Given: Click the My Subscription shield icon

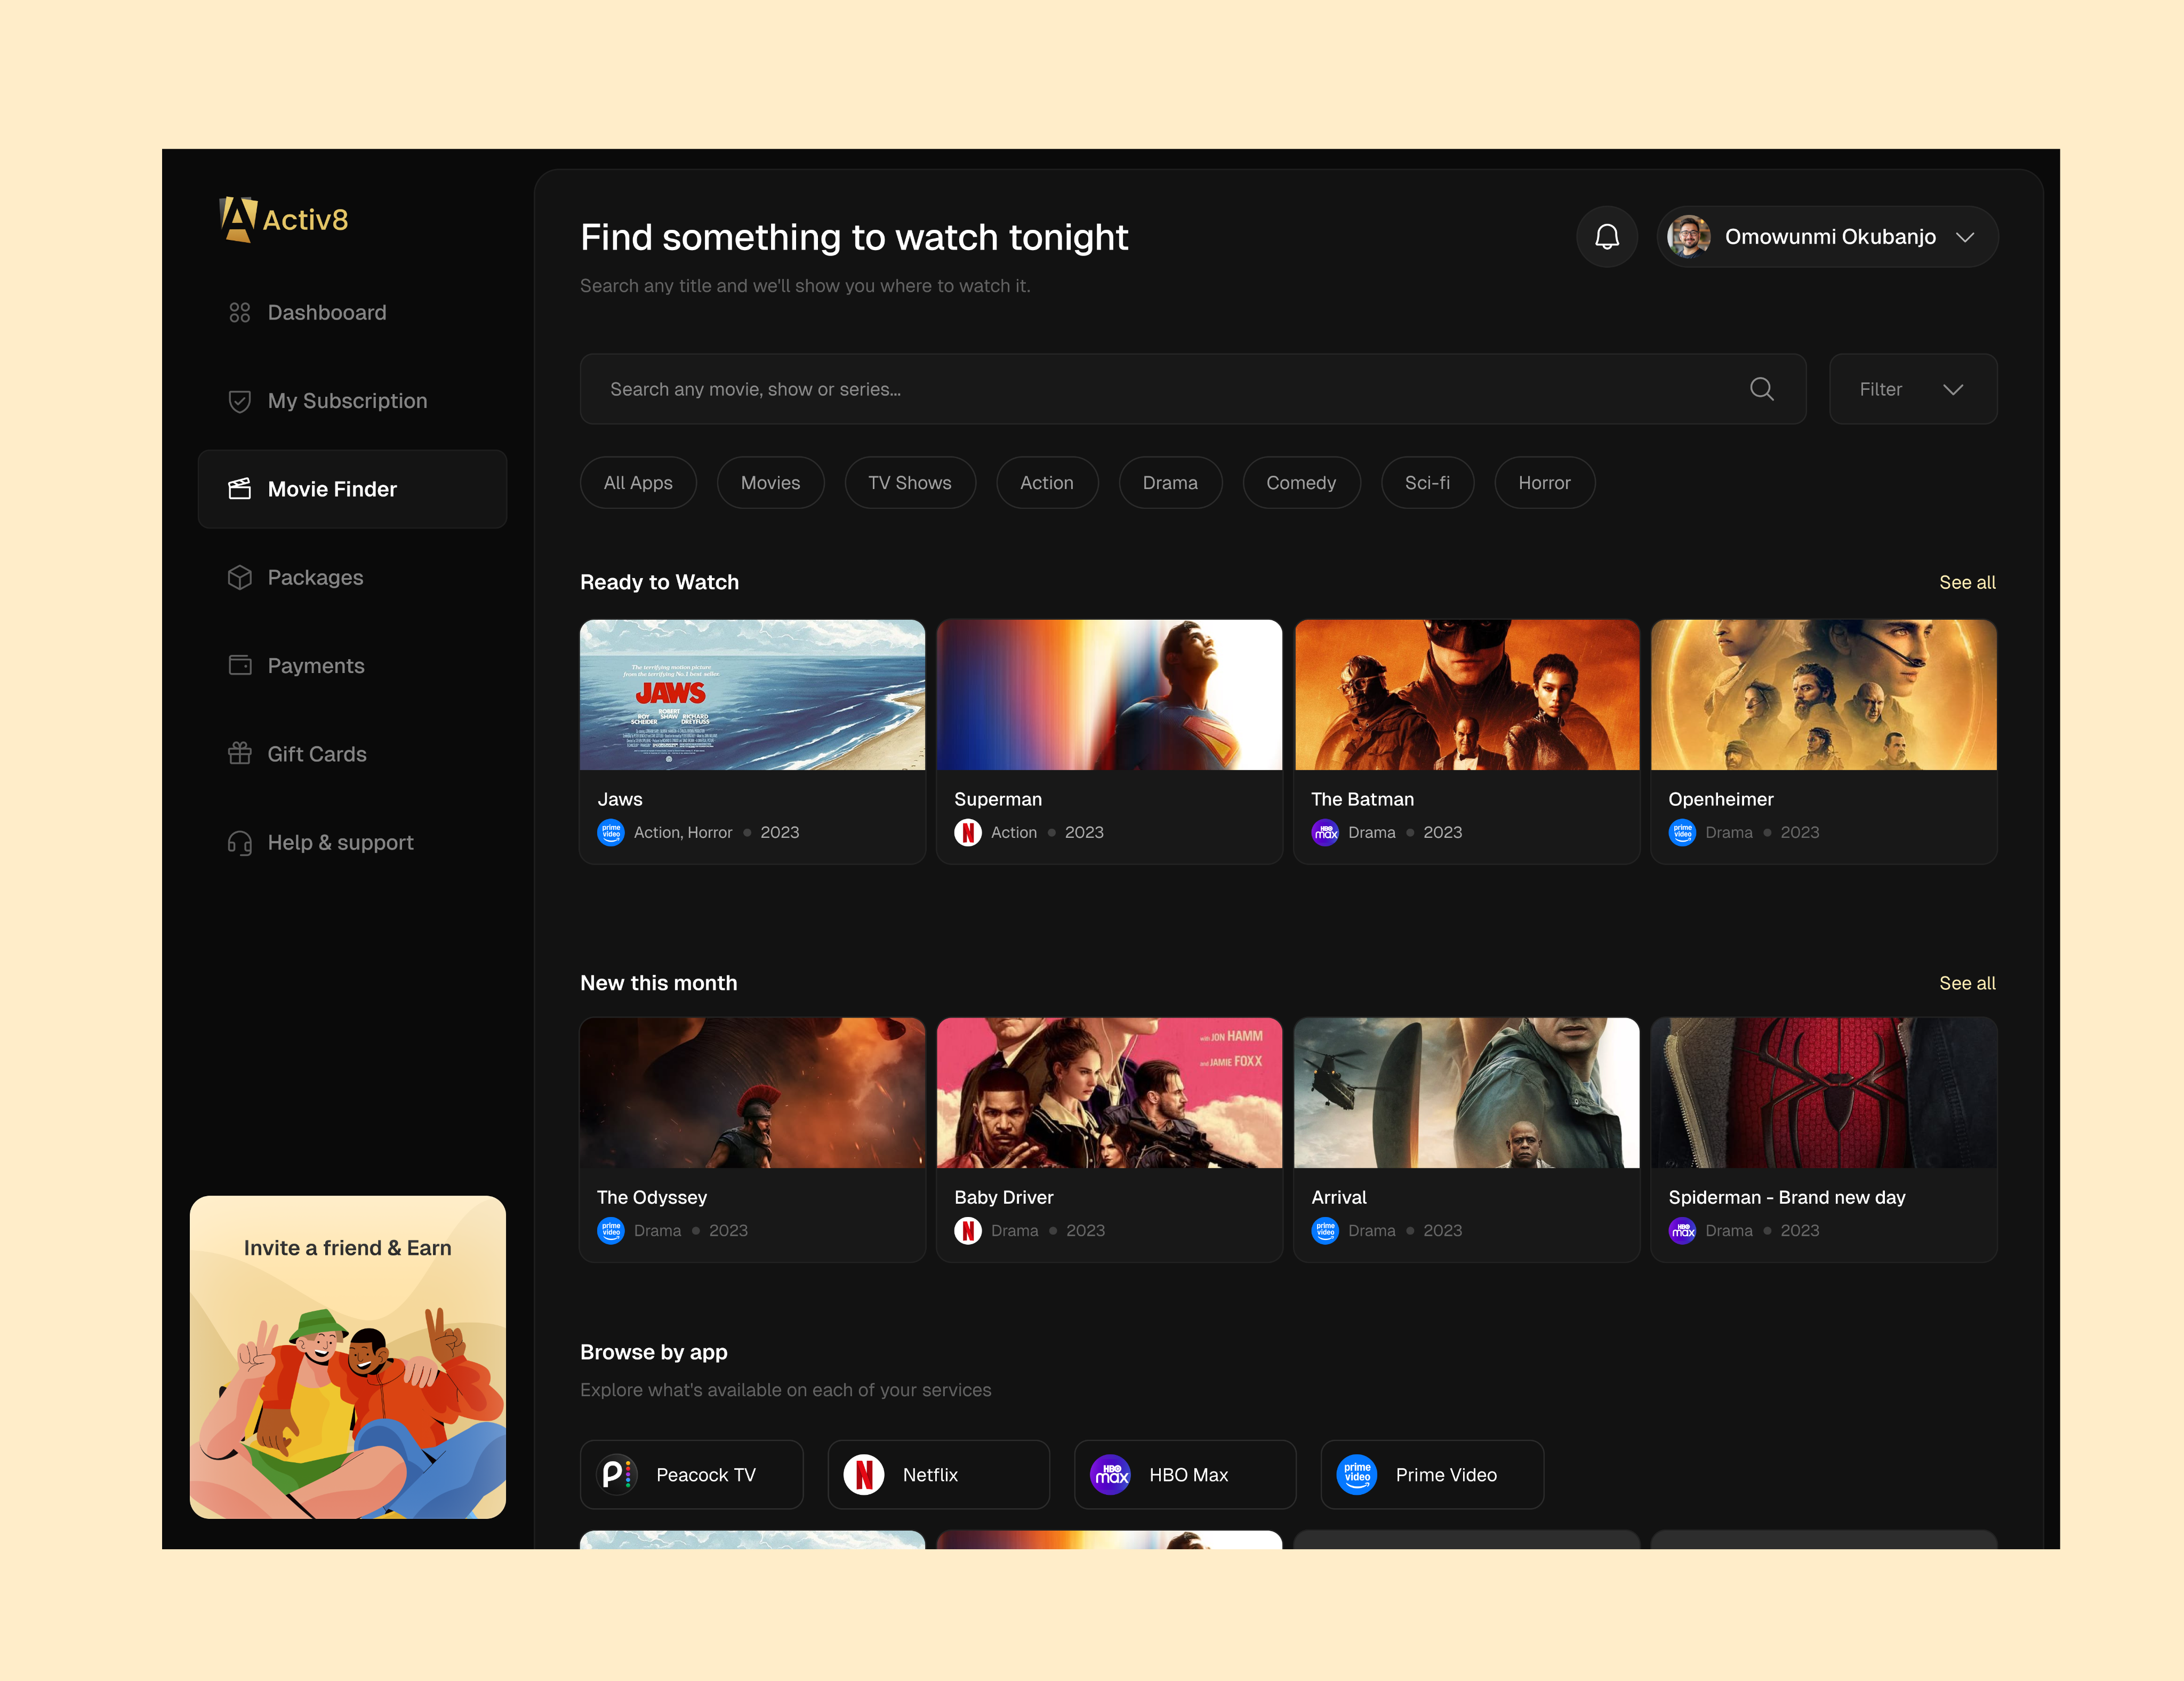Looking at the screenshot, I should [x=240, y=401].
